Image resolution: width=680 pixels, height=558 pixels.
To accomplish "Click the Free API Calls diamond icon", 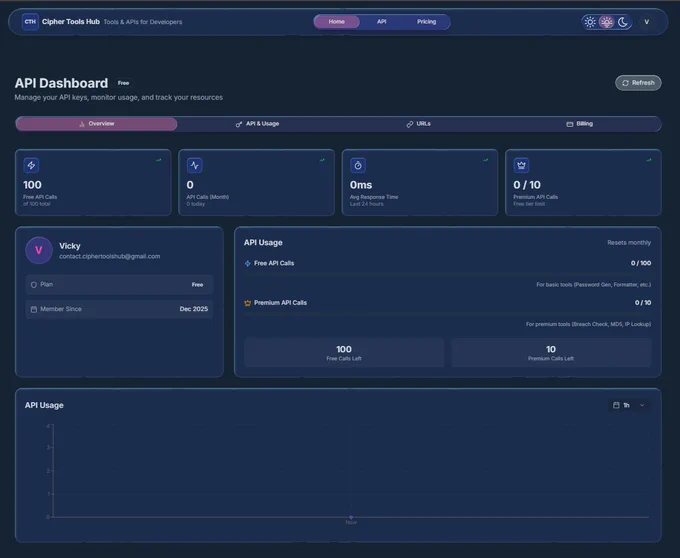I will [248, 263].
